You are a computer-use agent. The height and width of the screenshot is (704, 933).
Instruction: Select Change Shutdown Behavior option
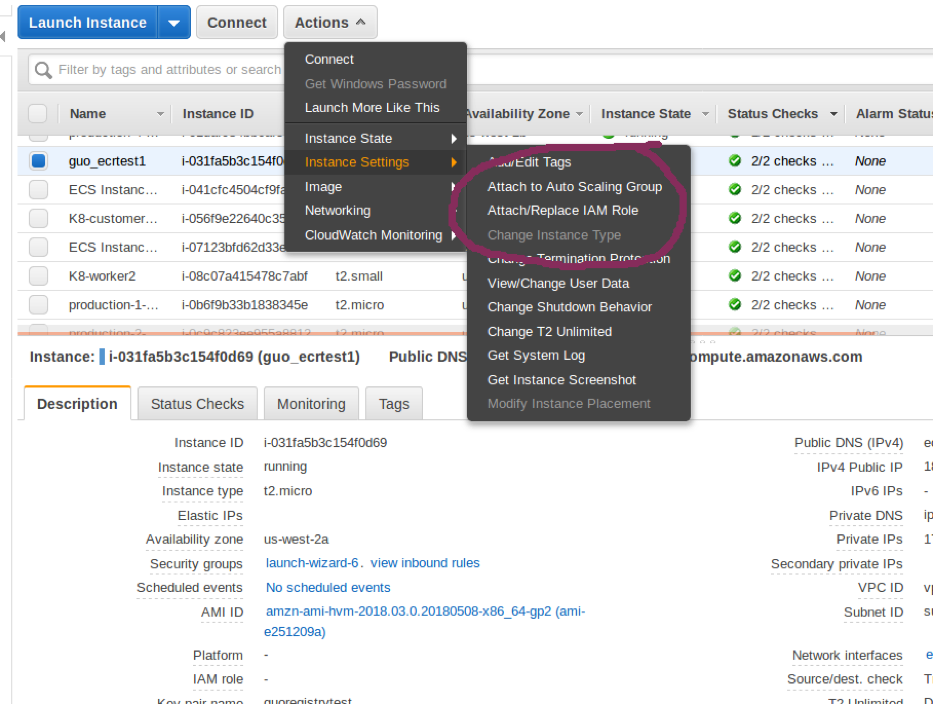(x=569, y=307)
